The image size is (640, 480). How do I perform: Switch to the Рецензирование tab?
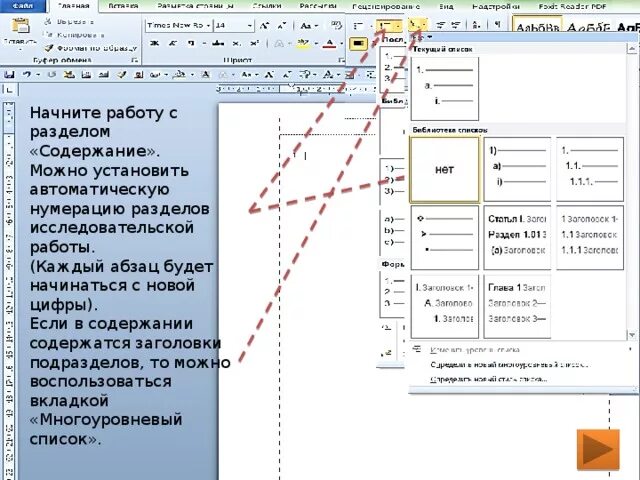coord(386,6)
